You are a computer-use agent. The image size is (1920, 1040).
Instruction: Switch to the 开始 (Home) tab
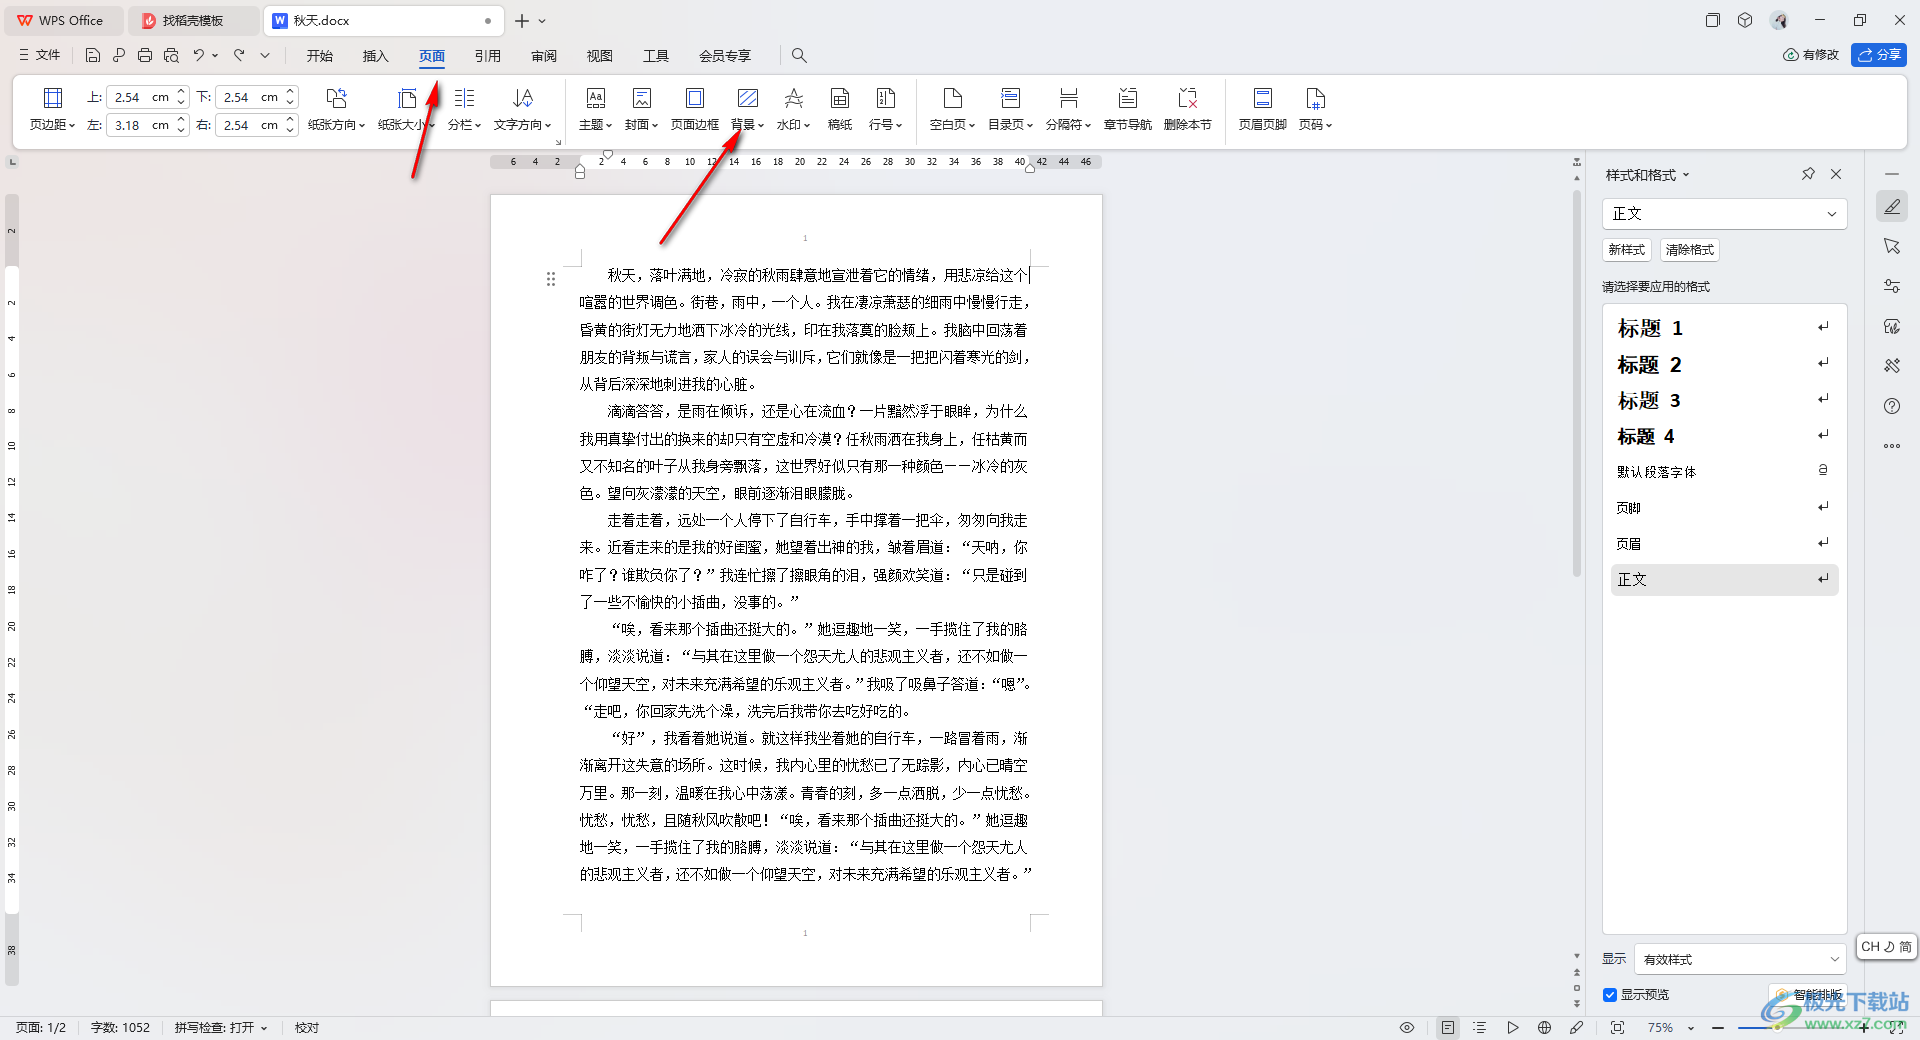tap(320, 55)
